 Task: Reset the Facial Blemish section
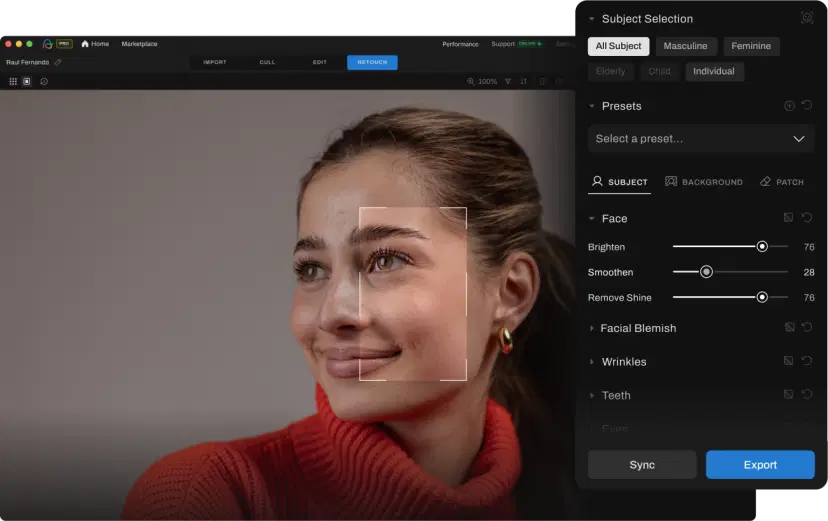pyautogui.click(x=807, y=327)
